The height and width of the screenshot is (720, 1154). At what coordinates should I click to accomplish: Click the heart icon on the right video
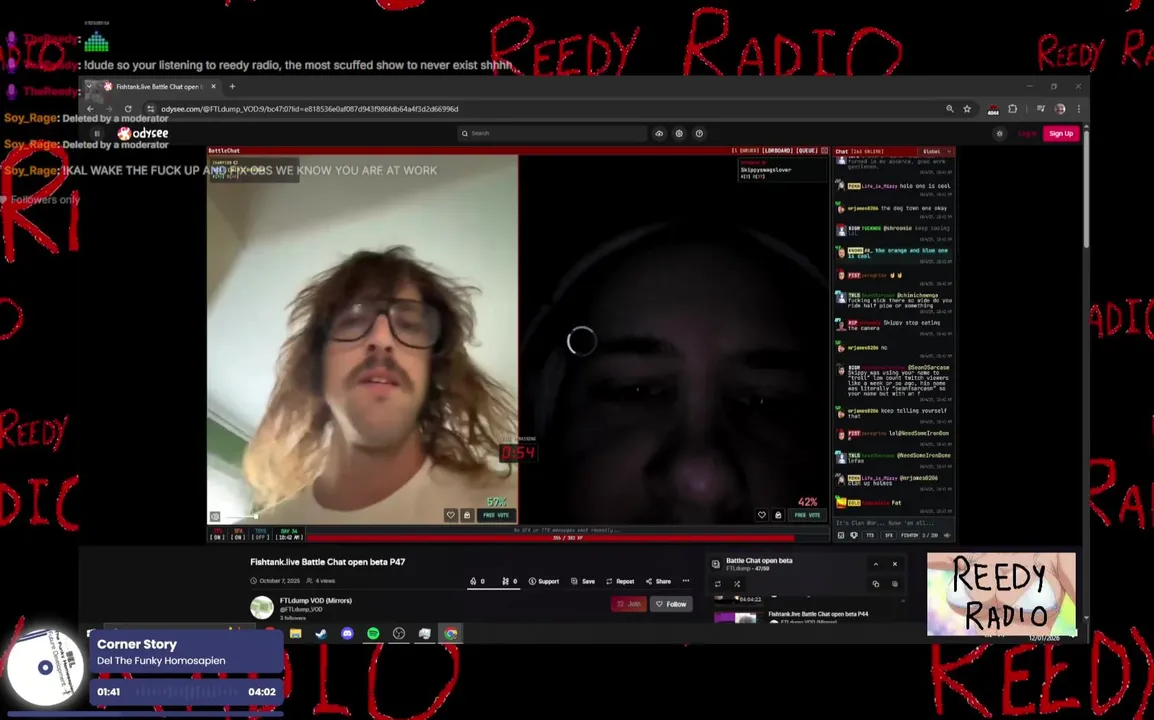762,515
